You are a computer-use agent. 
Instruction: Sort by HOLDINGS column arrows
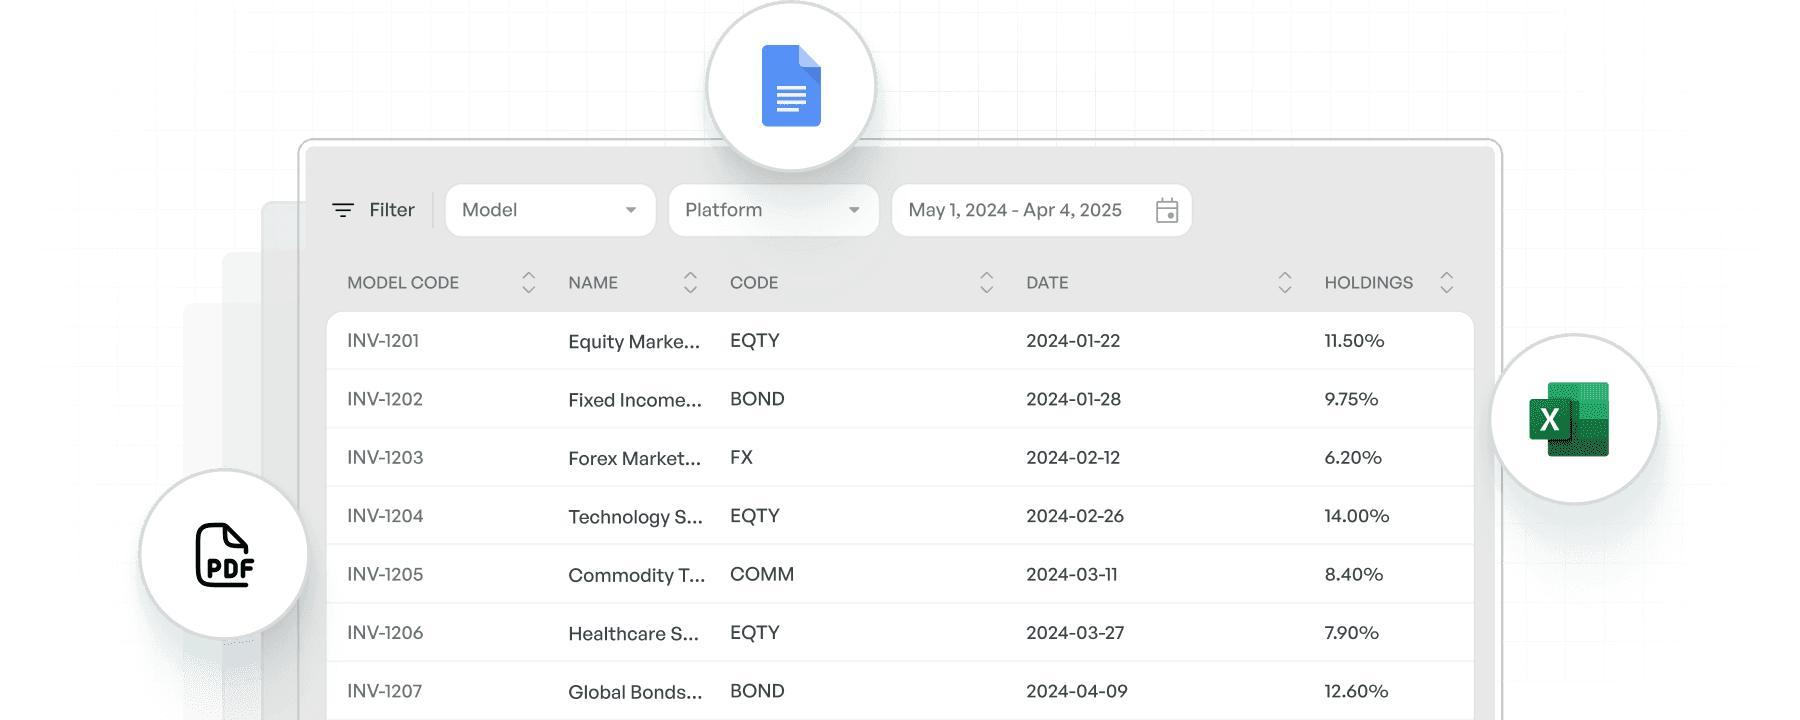point(1446,283)
